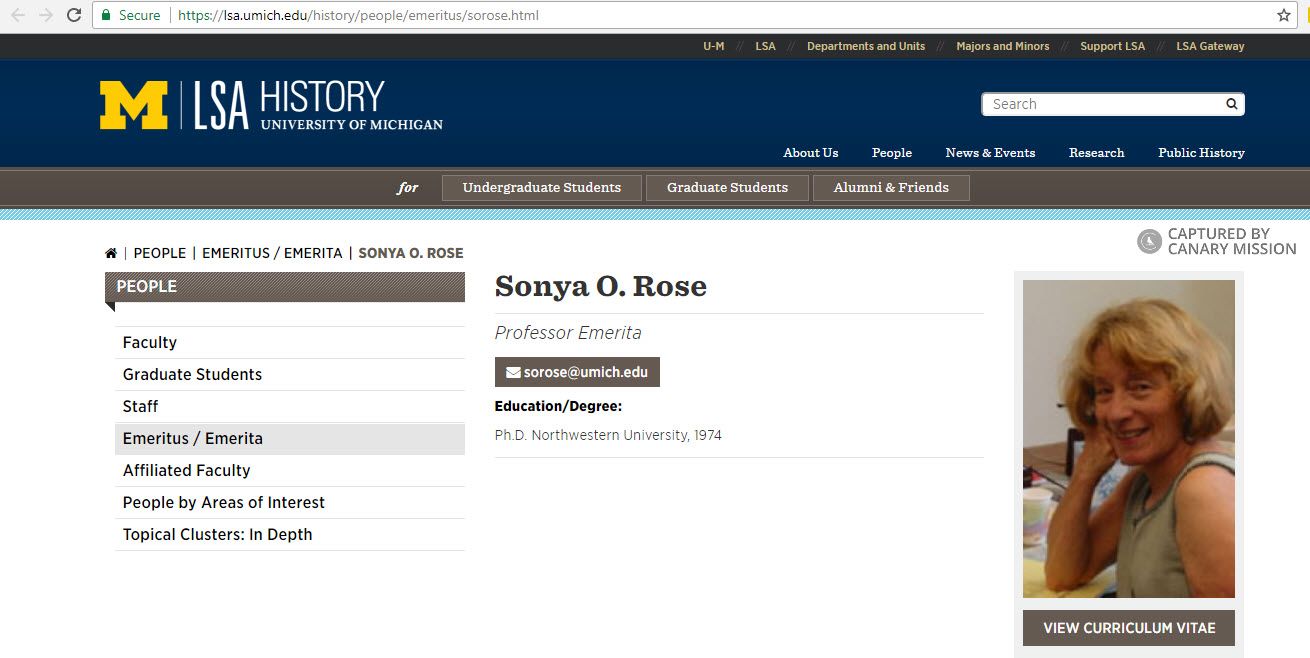1310x658 pixels.
Task: Open the News & Events menu
Action: coord(990,153)
